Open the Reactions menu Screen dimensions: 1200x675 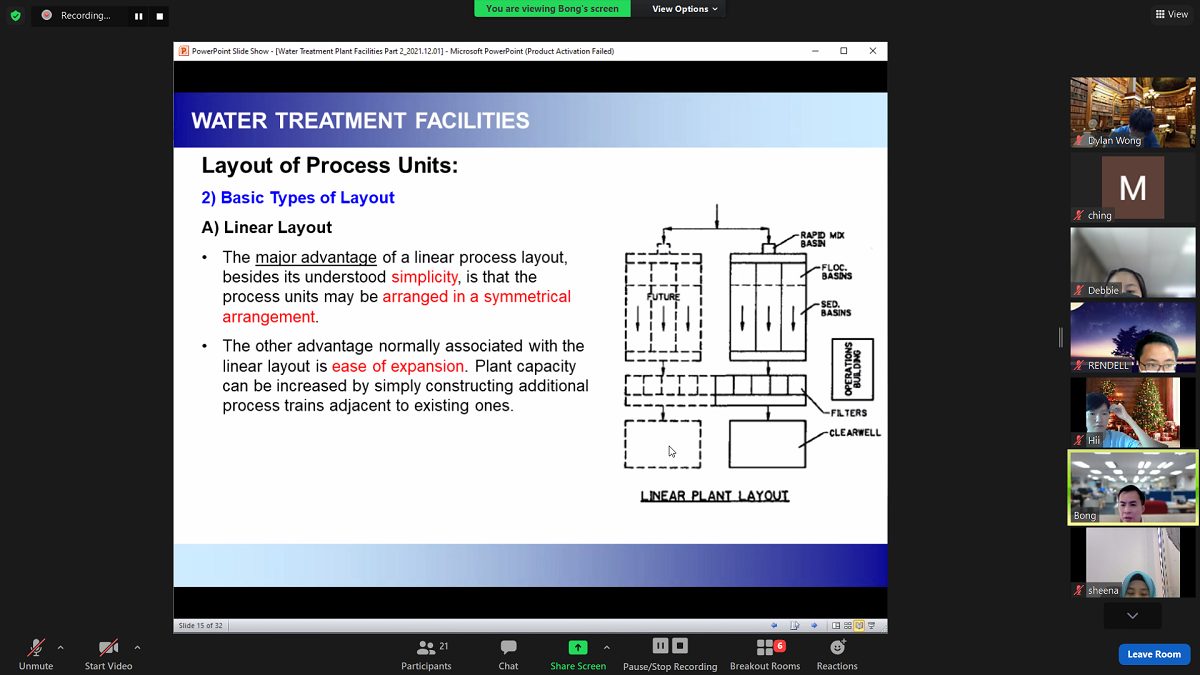[x=837, y=655]
